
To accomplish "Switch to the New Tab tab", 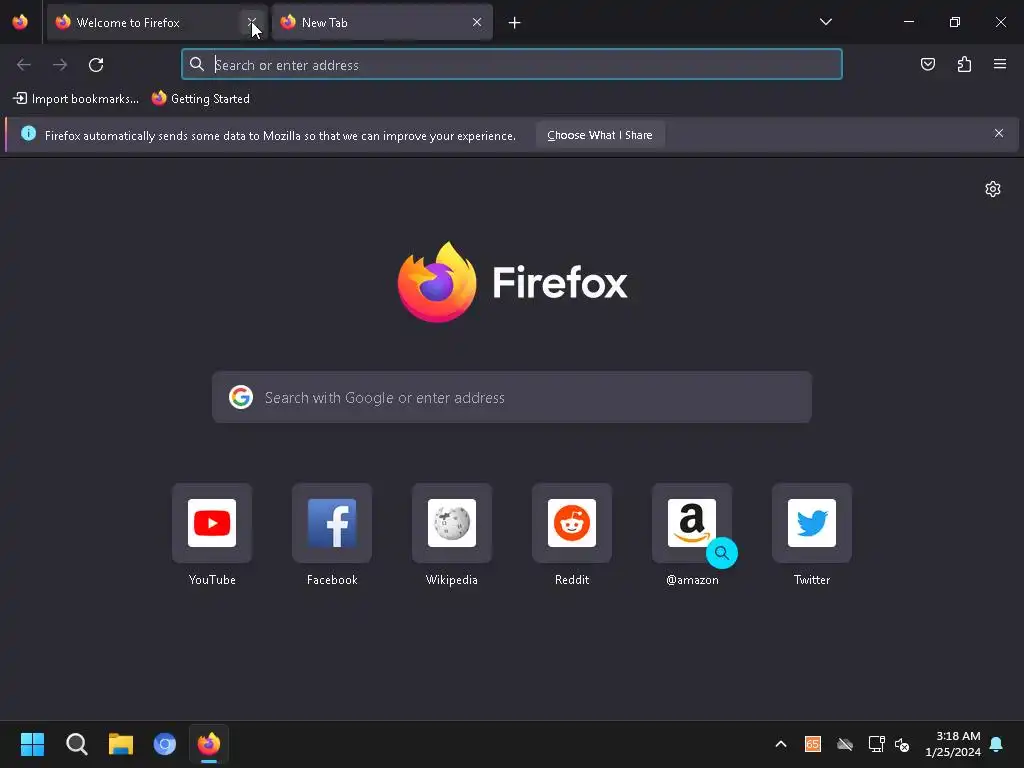I will pyautogui.click(x=381, y=22).
